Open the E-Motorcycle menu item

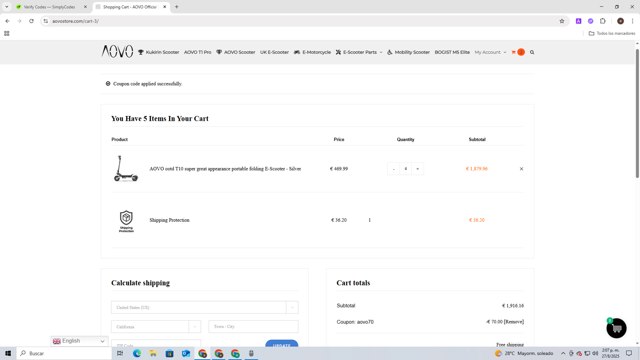point(312,52)
